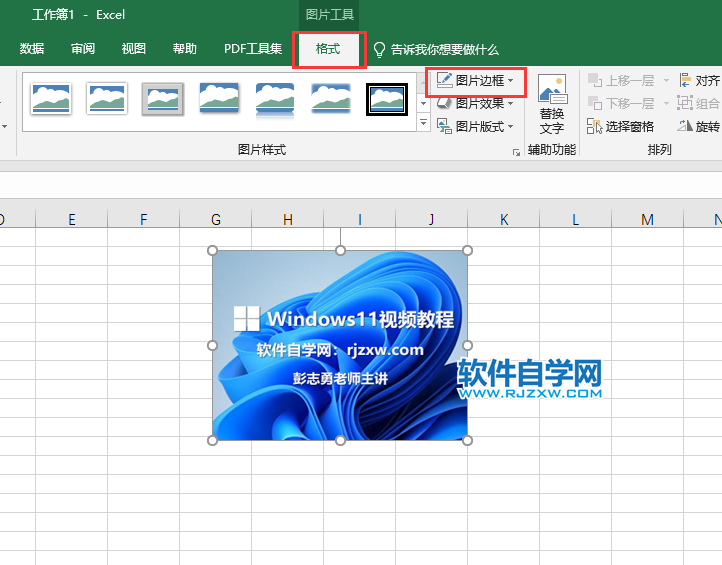
Task: Apply the fourth drop-shadow picture style
Action: [x=219, y=98]
